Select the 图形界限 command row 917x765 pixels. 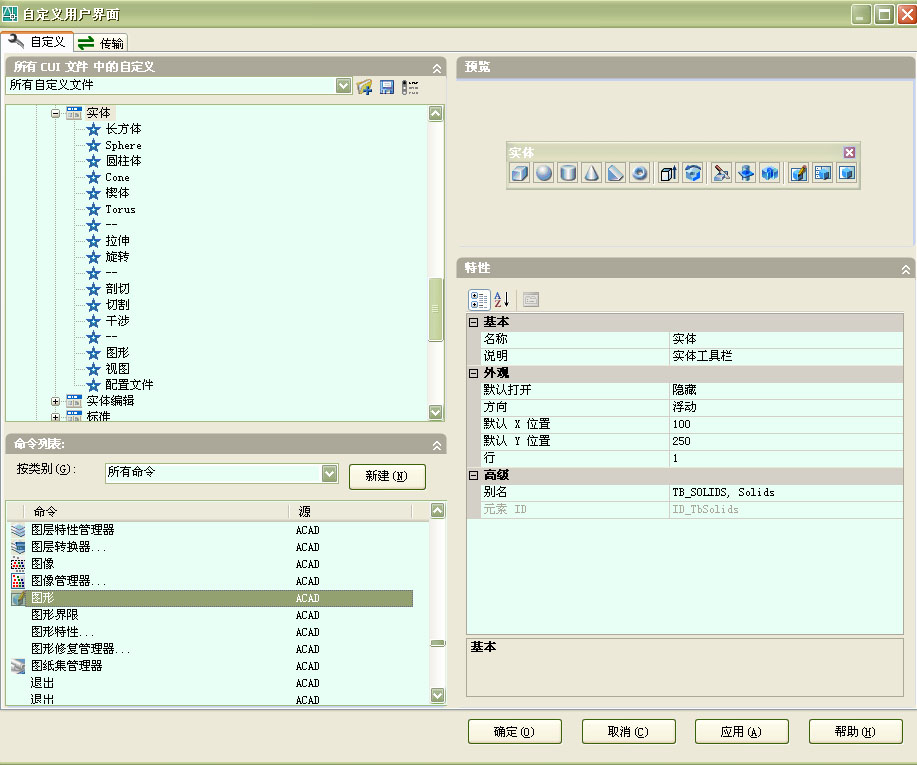click(212, 615)
